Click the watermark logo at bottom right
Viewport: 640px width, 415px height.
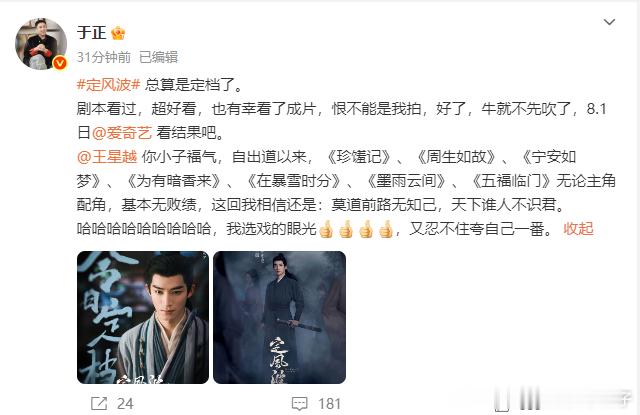[x=563, y=398]
